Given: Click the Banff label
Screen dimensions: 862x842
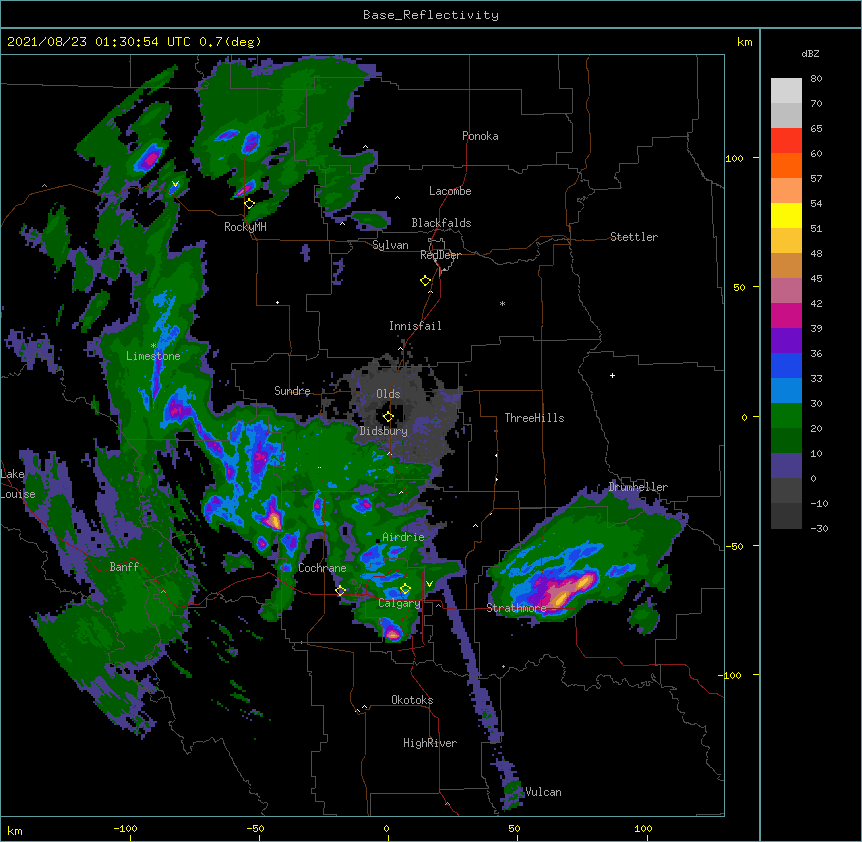Looking at the screenshot, I should point(124,567).
